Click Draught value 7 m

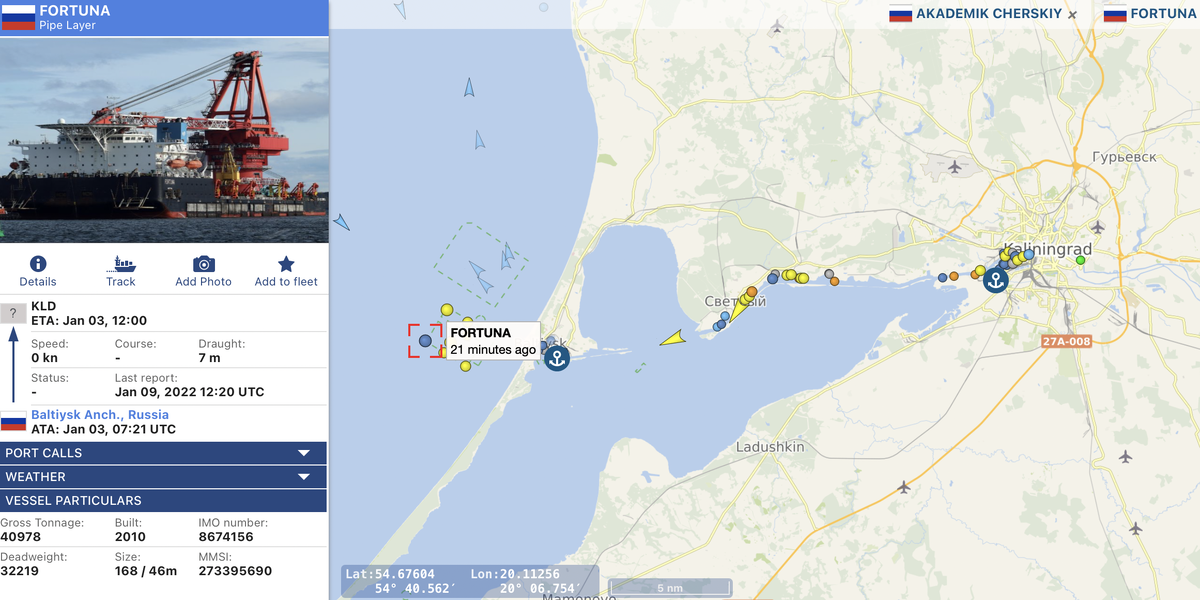click(x=209, y=358)
